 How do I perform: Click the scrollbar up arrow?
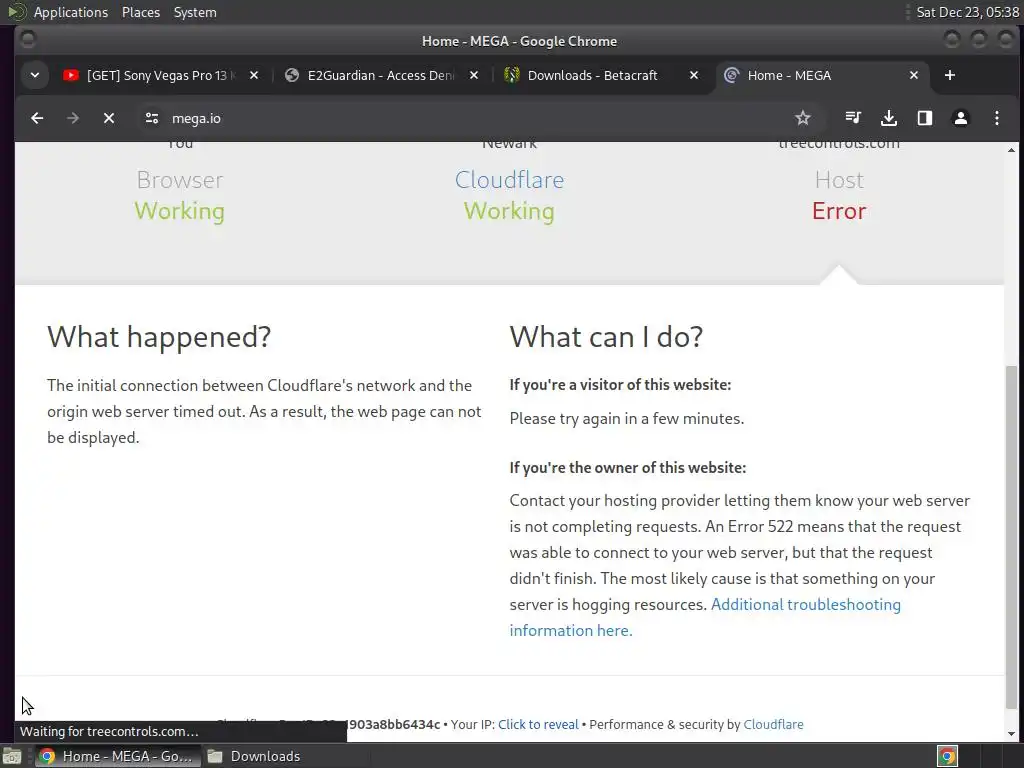click(x=1011, y=150)
